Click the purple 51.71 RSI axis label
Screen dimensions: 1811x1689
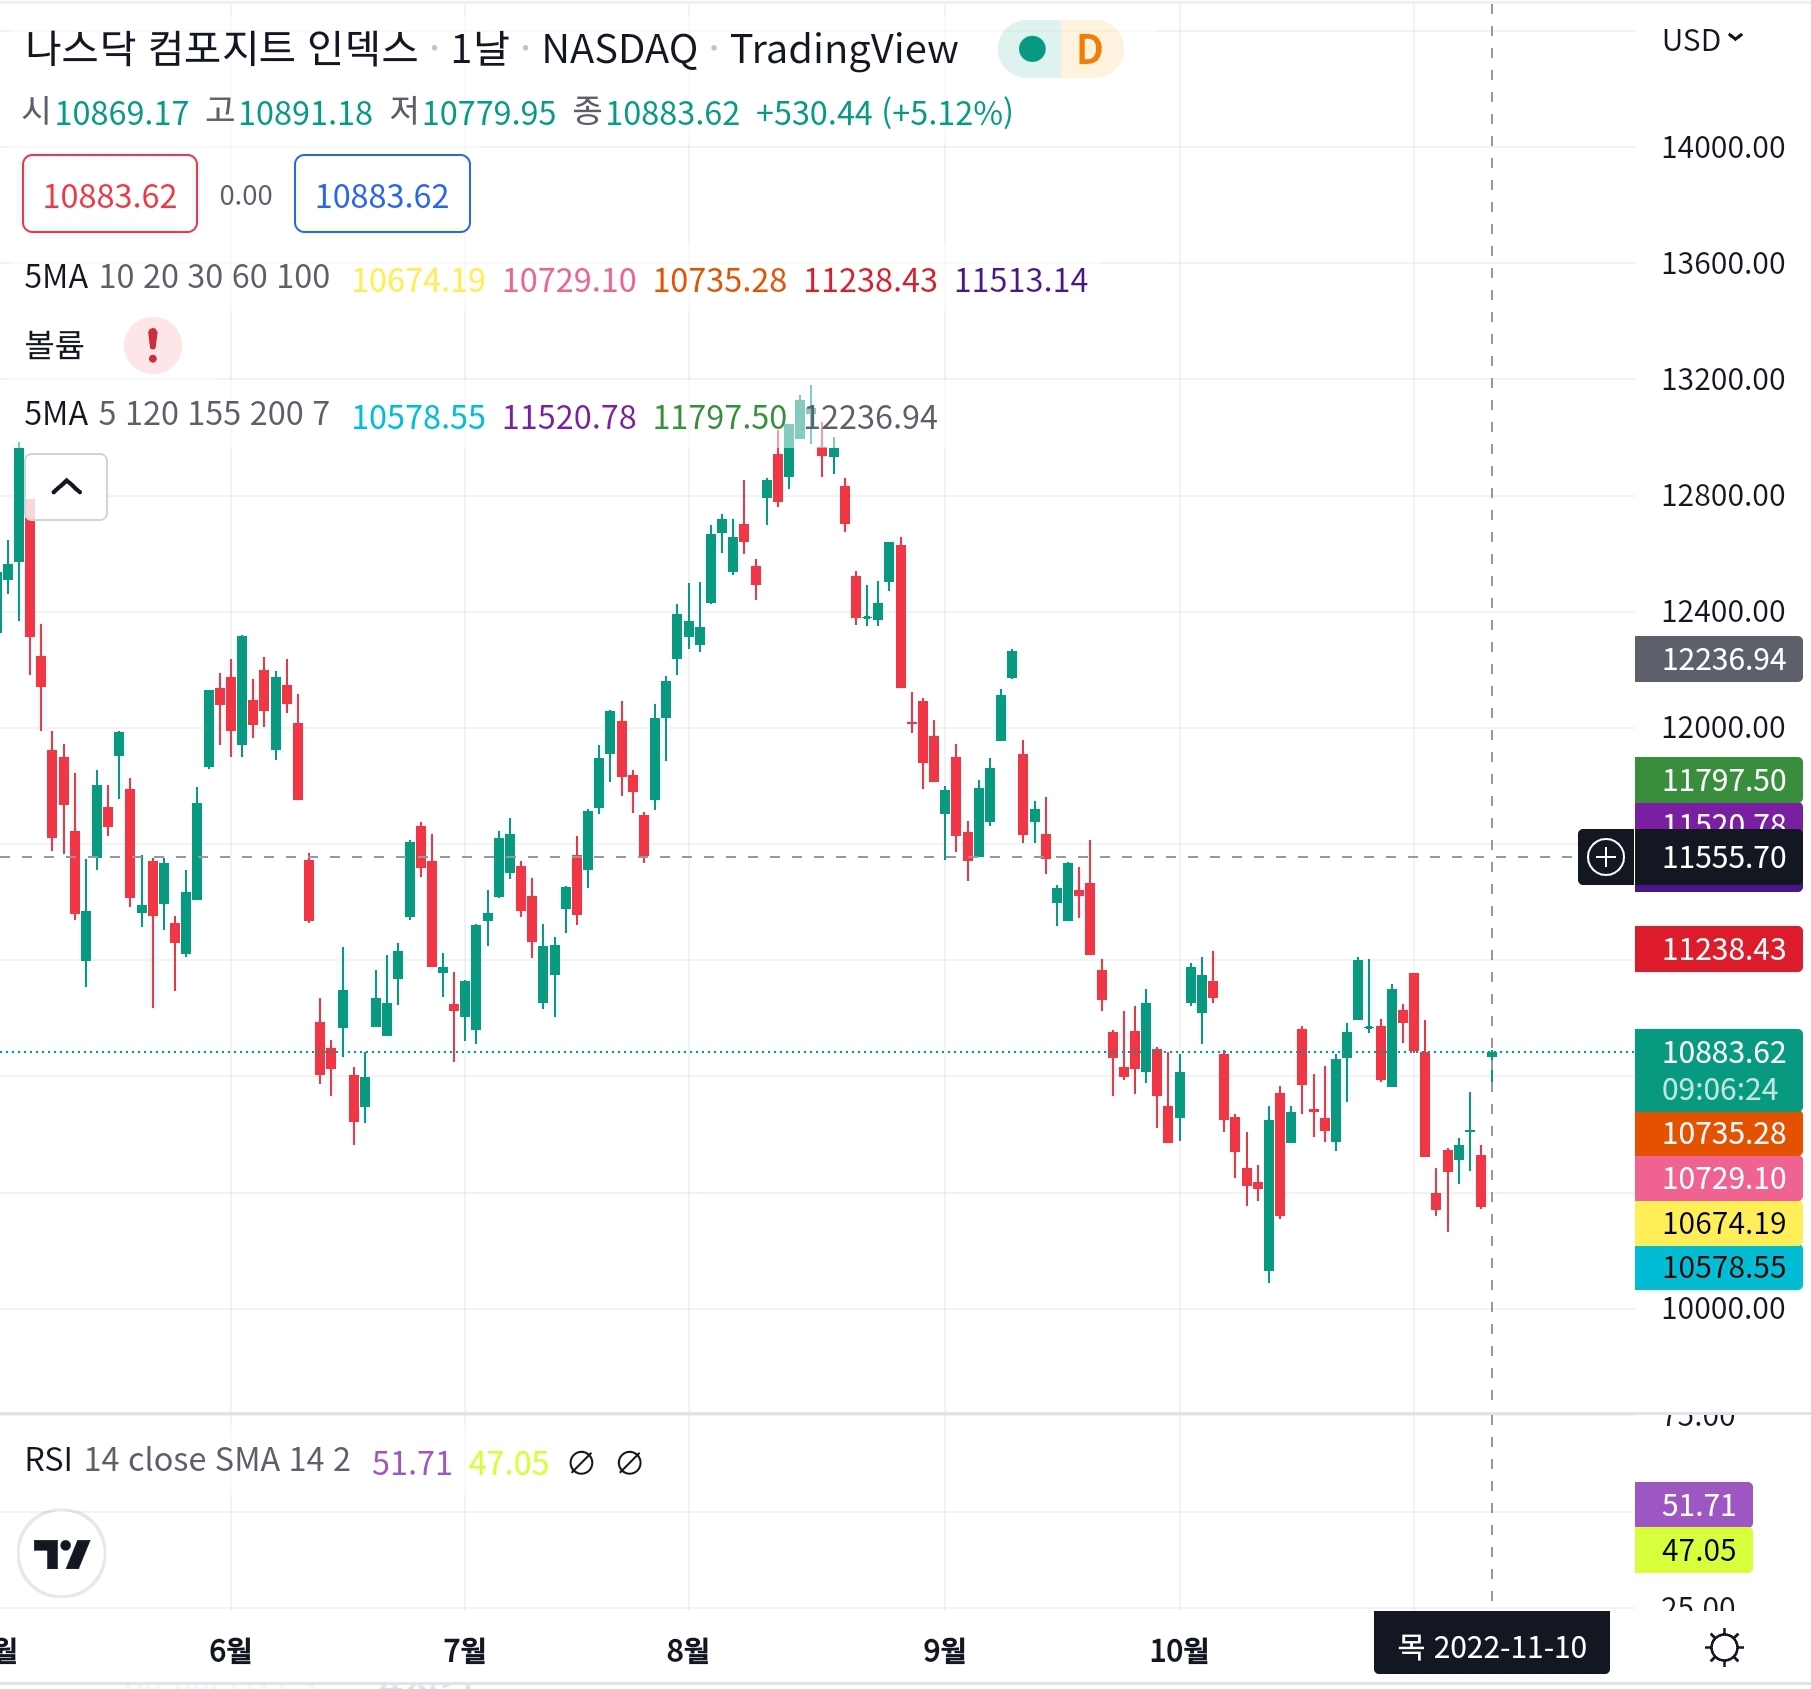click(x=1694, y=1504)
